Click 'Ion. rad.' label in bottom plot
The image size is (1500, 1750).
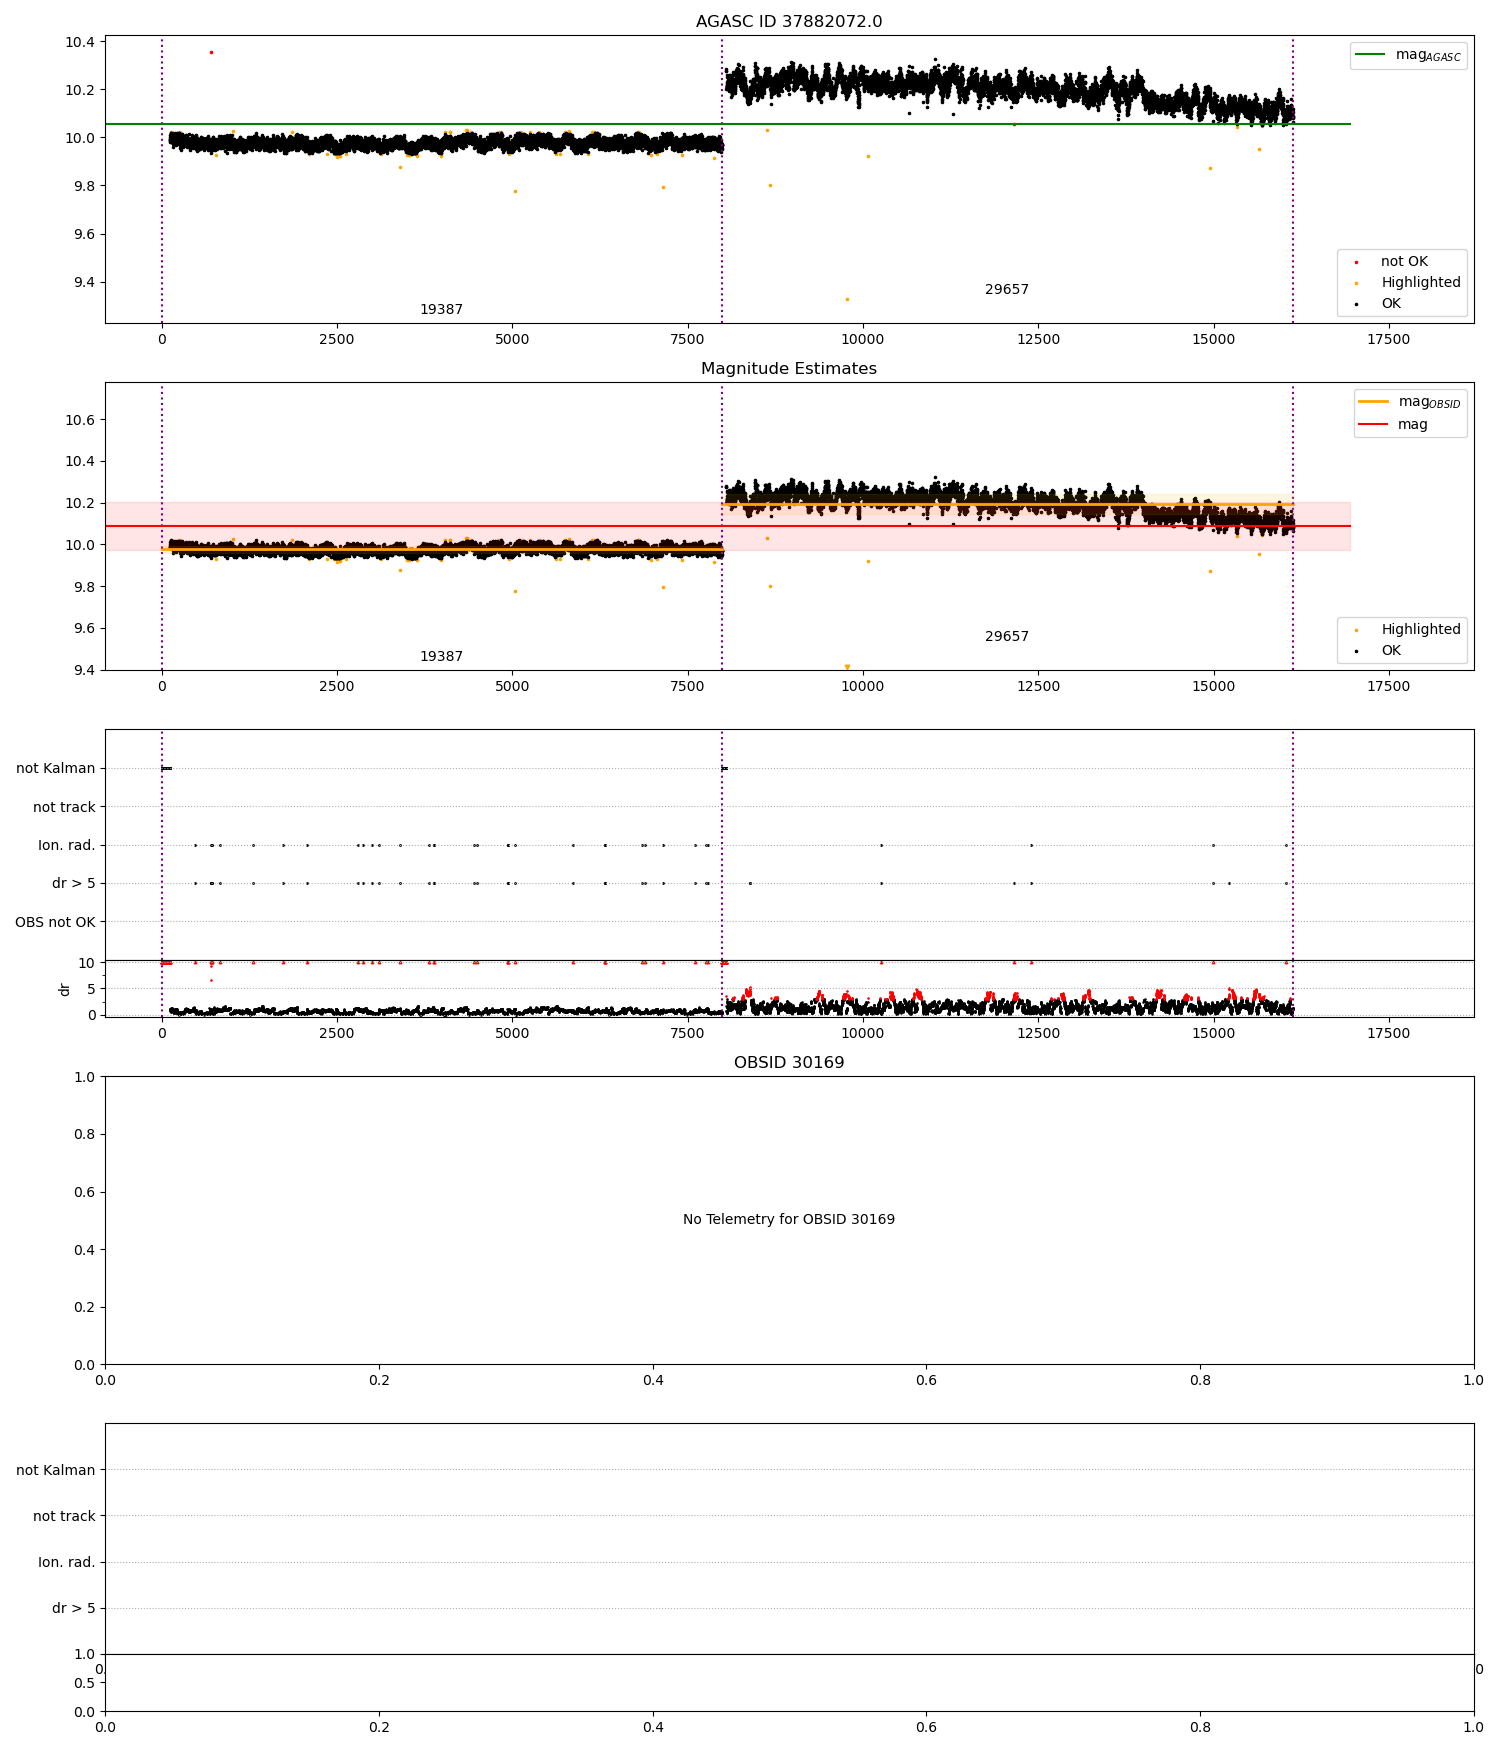(x=67, y=1562)
